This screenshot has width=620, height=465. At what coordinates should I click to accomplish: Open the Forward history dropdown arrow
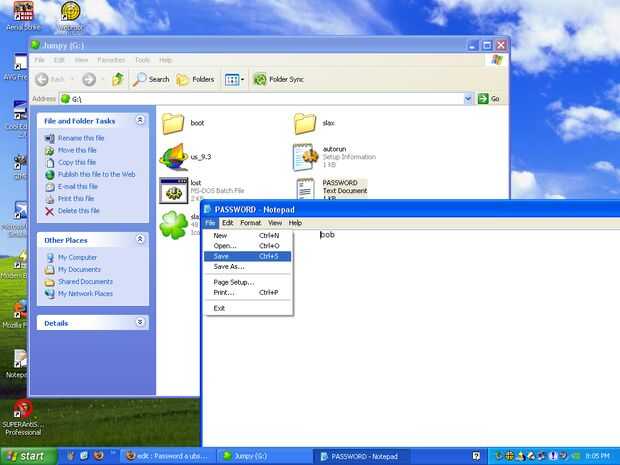pyautogui.click(x=102, y=79)
